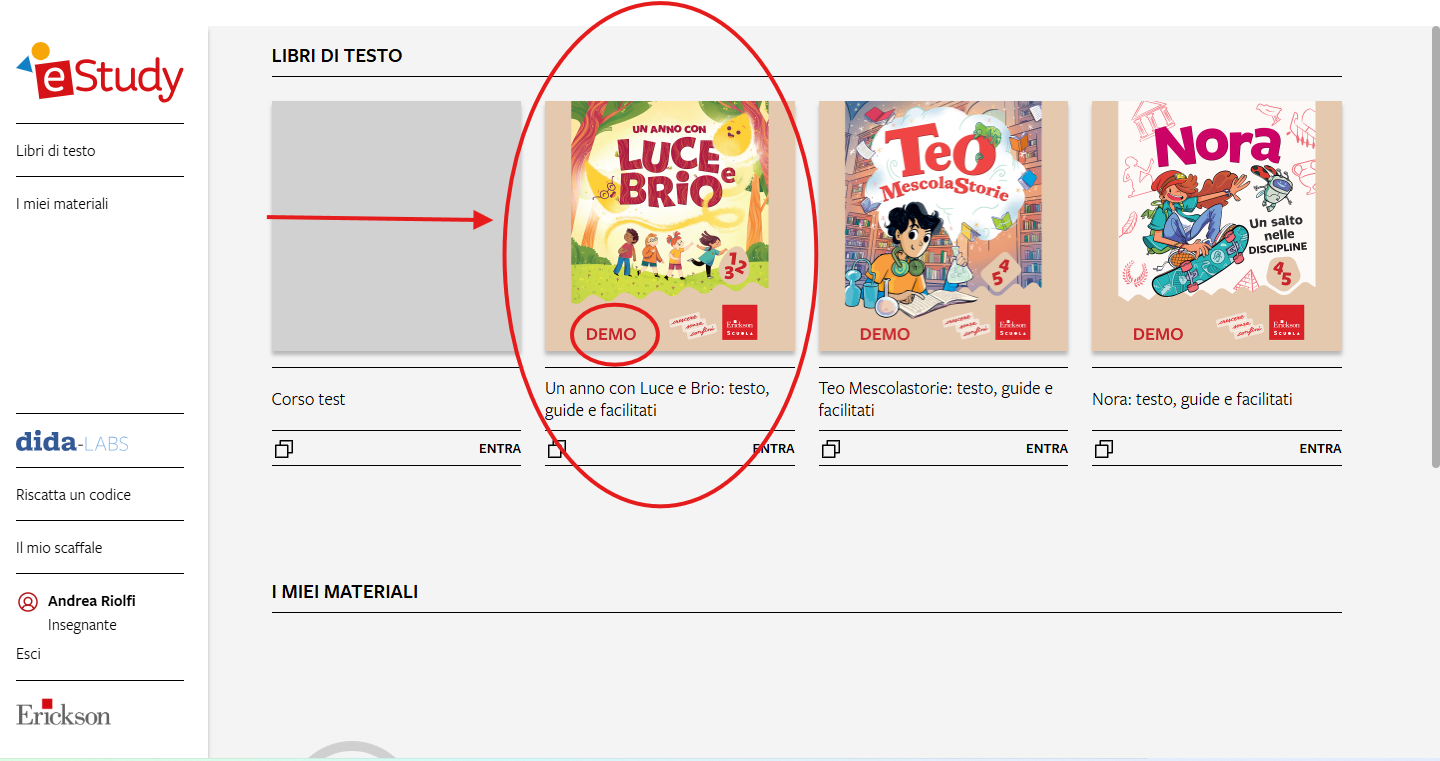This screenshot has height=761, width=1440.
Task: Click the Erickson logo in sidebar
Action: [63, 712]
